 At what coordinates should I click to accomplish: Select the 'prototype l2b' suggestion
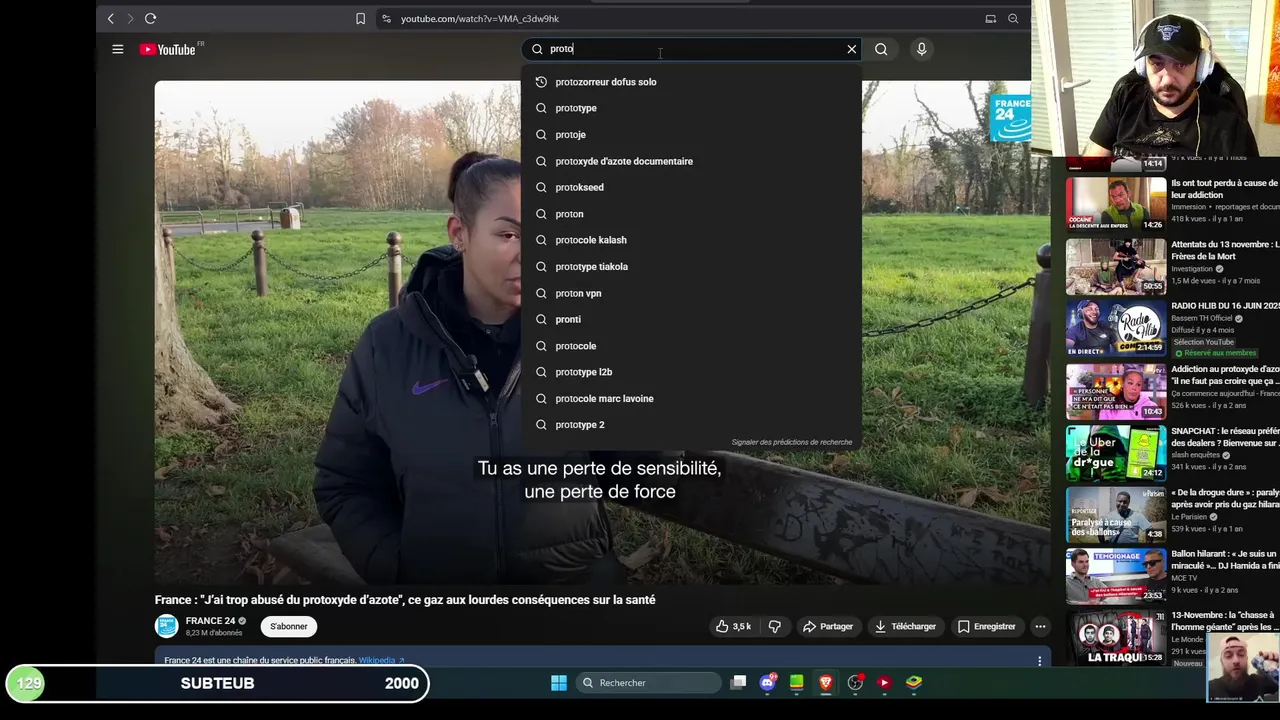tap(691, 372)
